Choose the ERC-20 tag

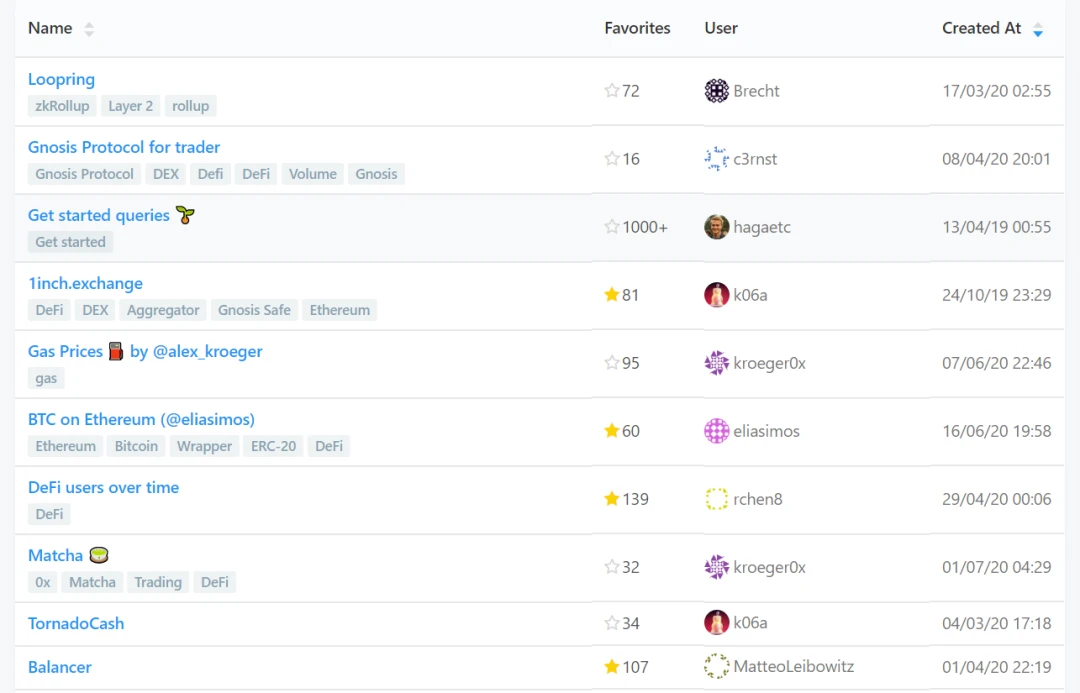273,446
